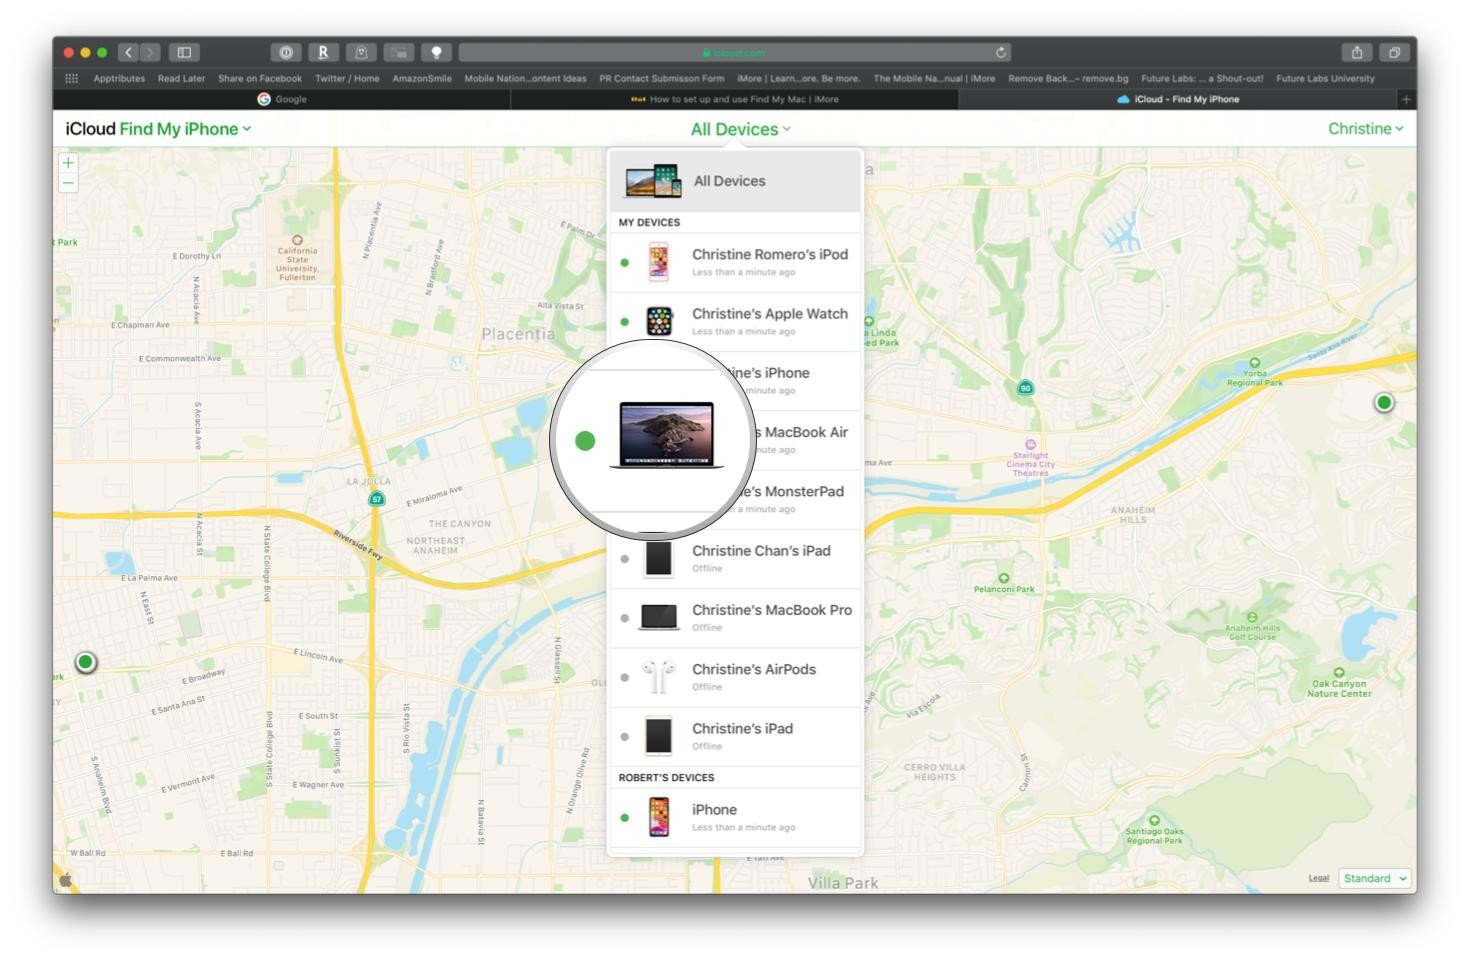1470x960 pixels.
Task: Zoom in on the map
Action: (x=68, y=162)
